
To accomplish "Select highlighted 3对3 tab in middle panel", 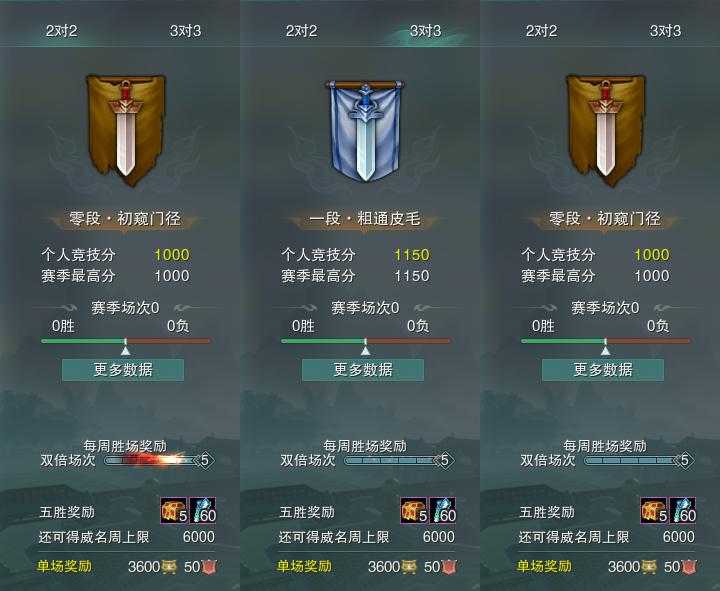I will pyautogui.click(x=425, y=31).
